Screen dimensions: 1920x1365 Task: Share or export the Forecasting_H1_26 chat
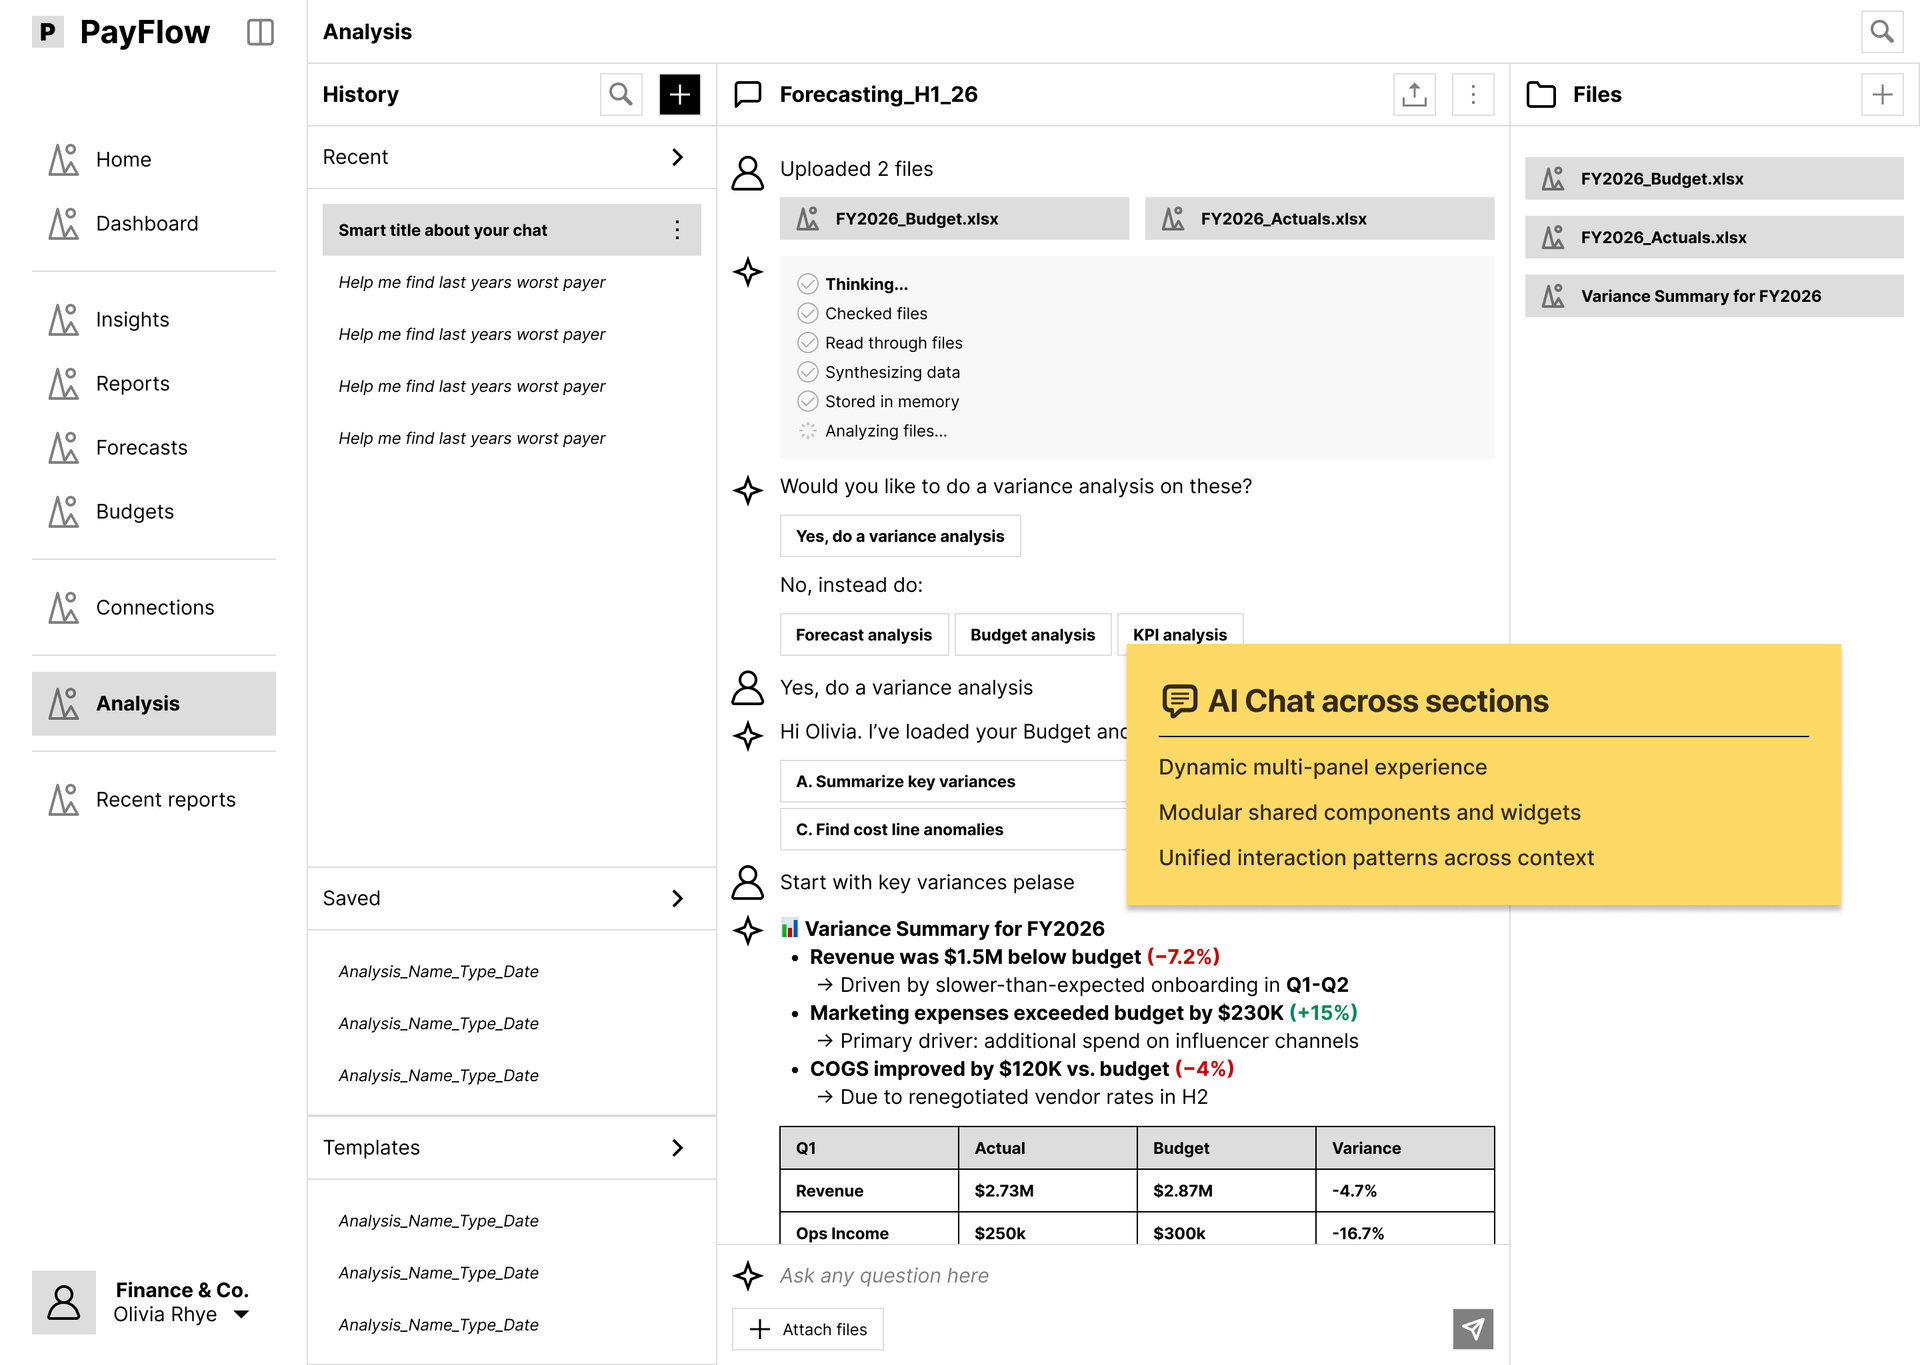[x=1414, y=94]
